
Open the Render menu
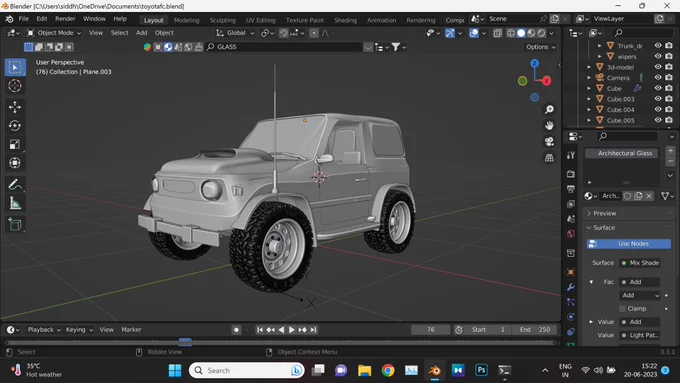coord(65,19)
